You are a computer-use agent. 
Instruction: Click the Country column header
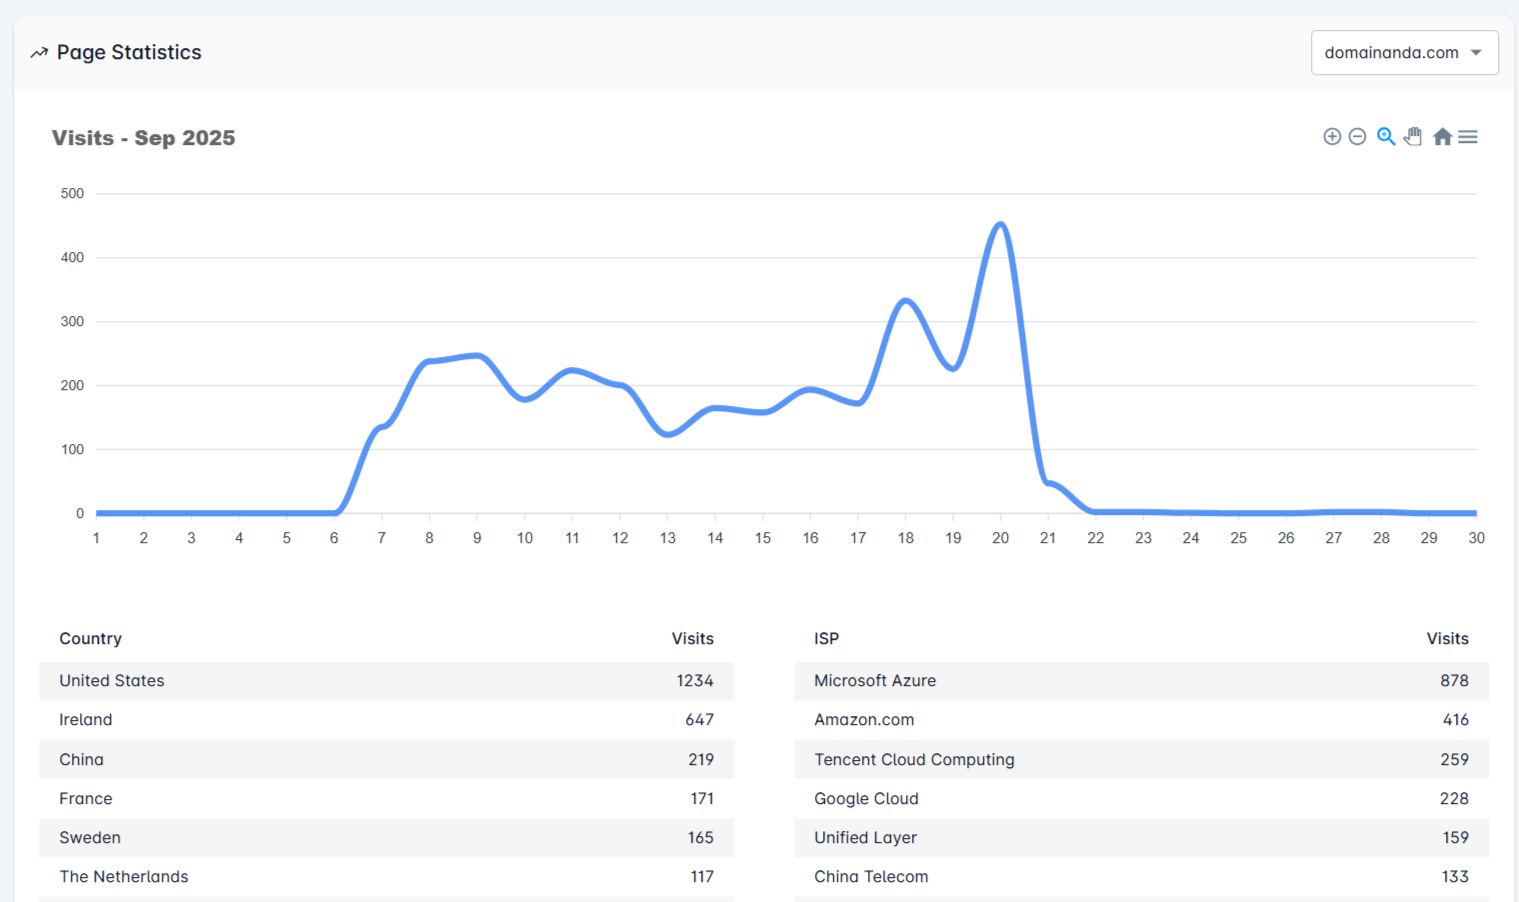click(90, 639)
